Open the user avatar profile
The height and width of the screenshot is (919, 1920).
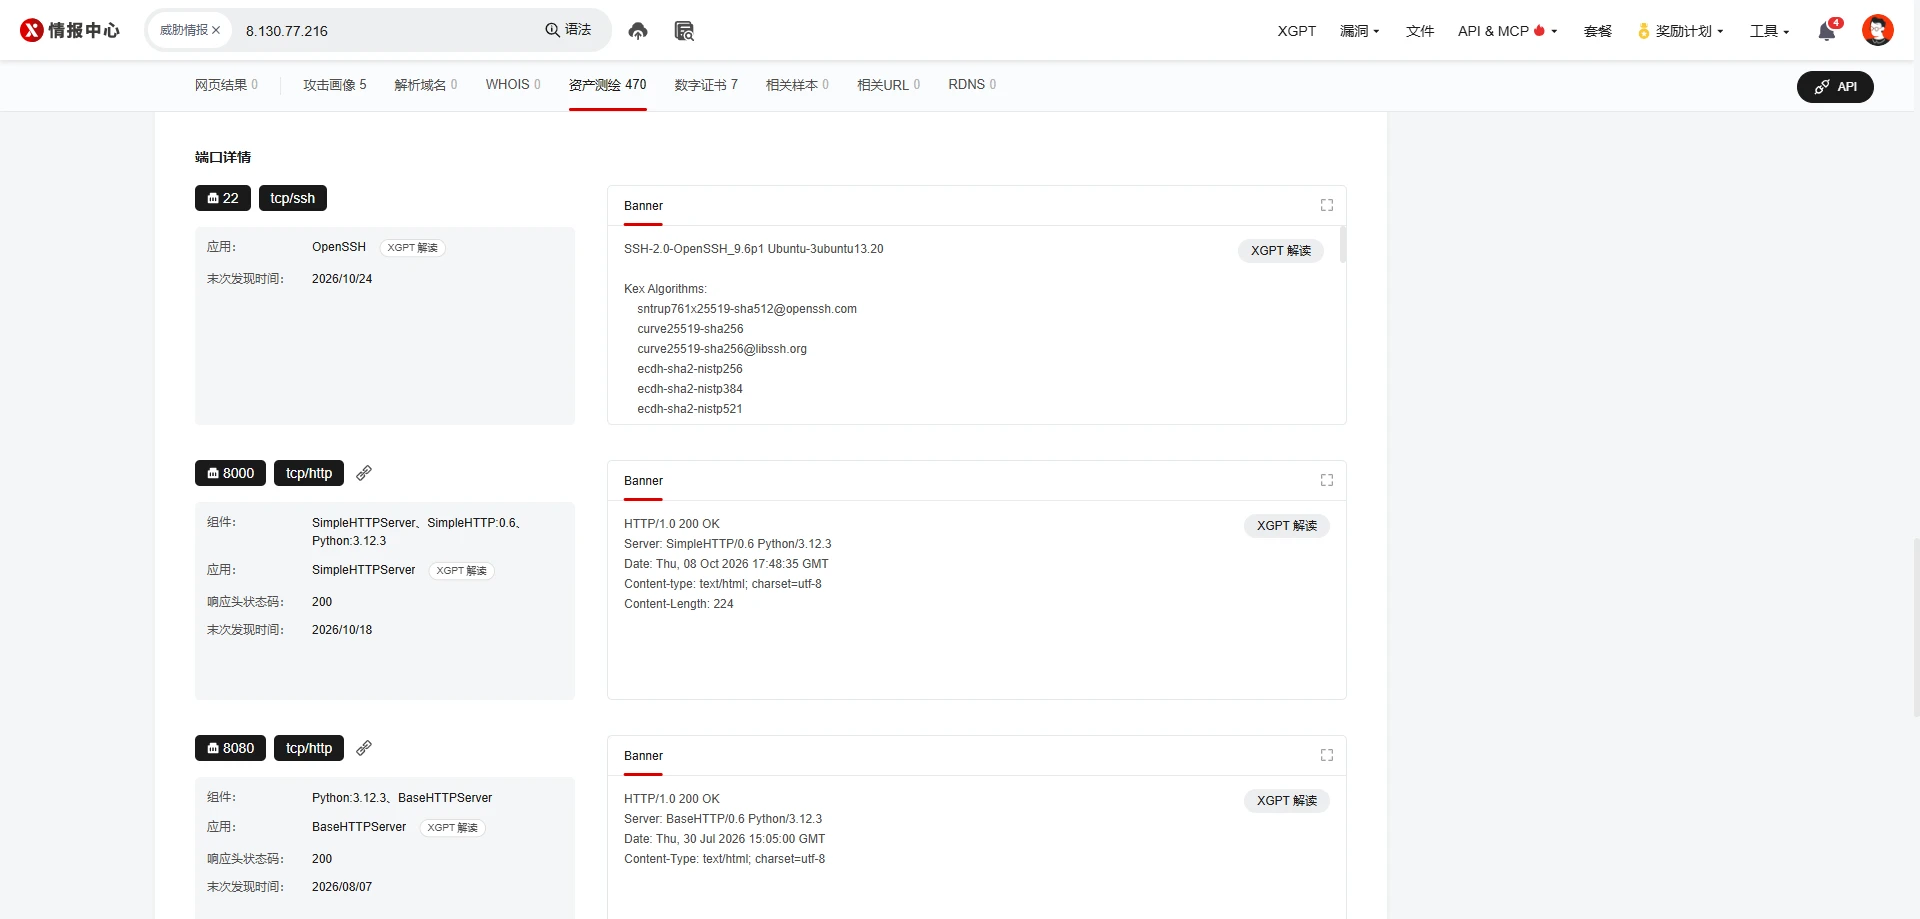click(x=1877, y=30)
